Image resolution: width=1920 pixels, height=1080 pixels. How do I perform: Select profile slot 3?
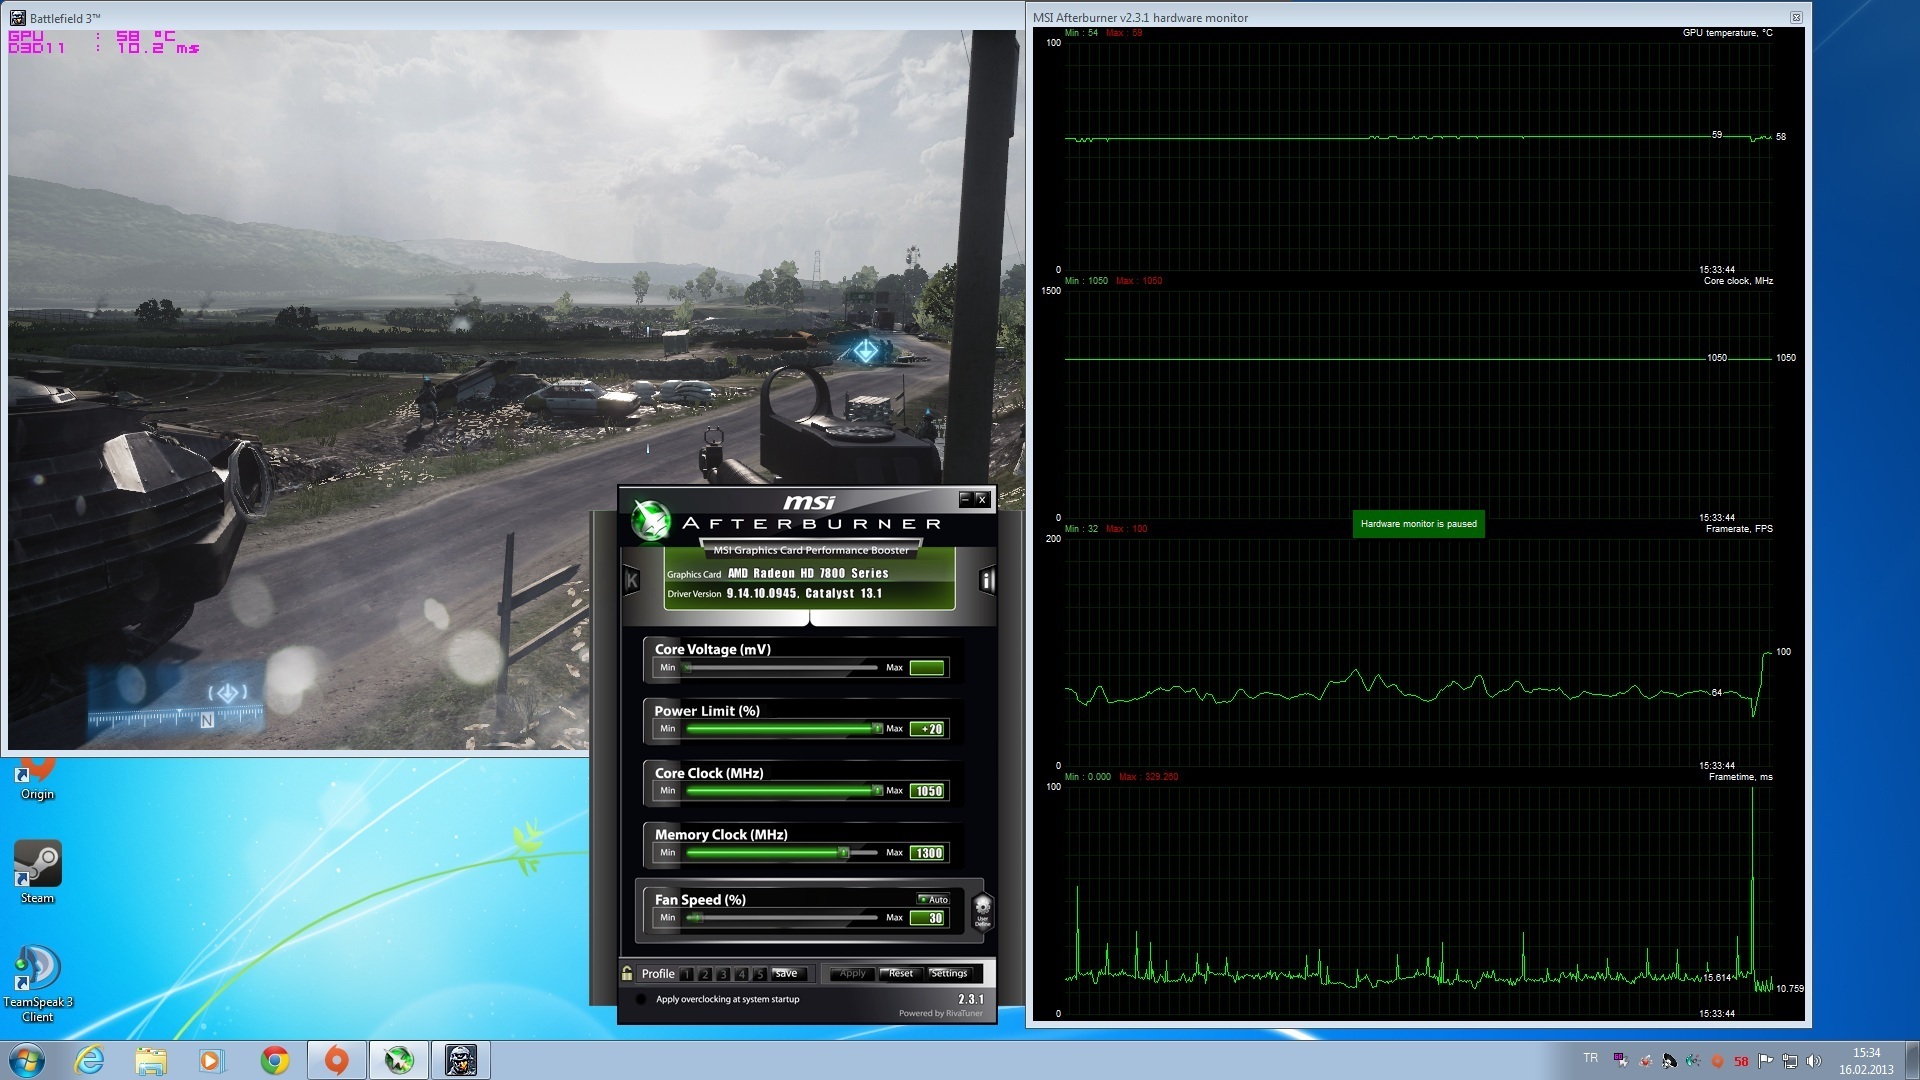[723, 974]
